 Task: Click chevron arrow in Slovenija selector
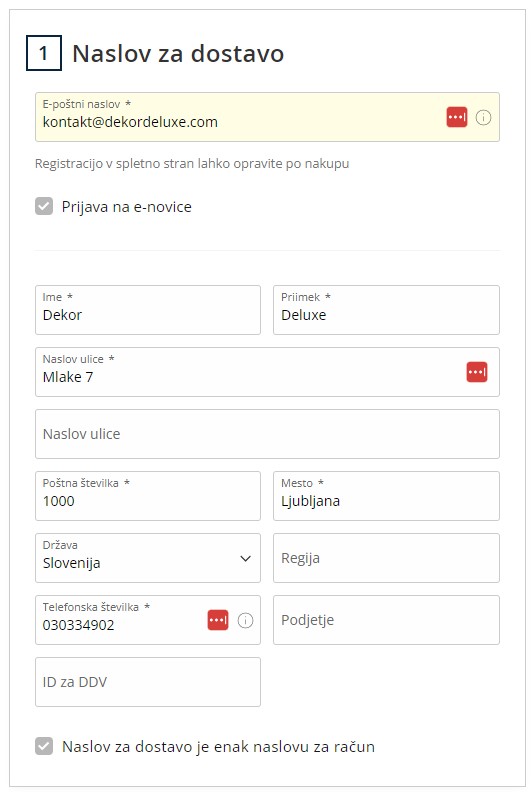[x=246, y=559]
